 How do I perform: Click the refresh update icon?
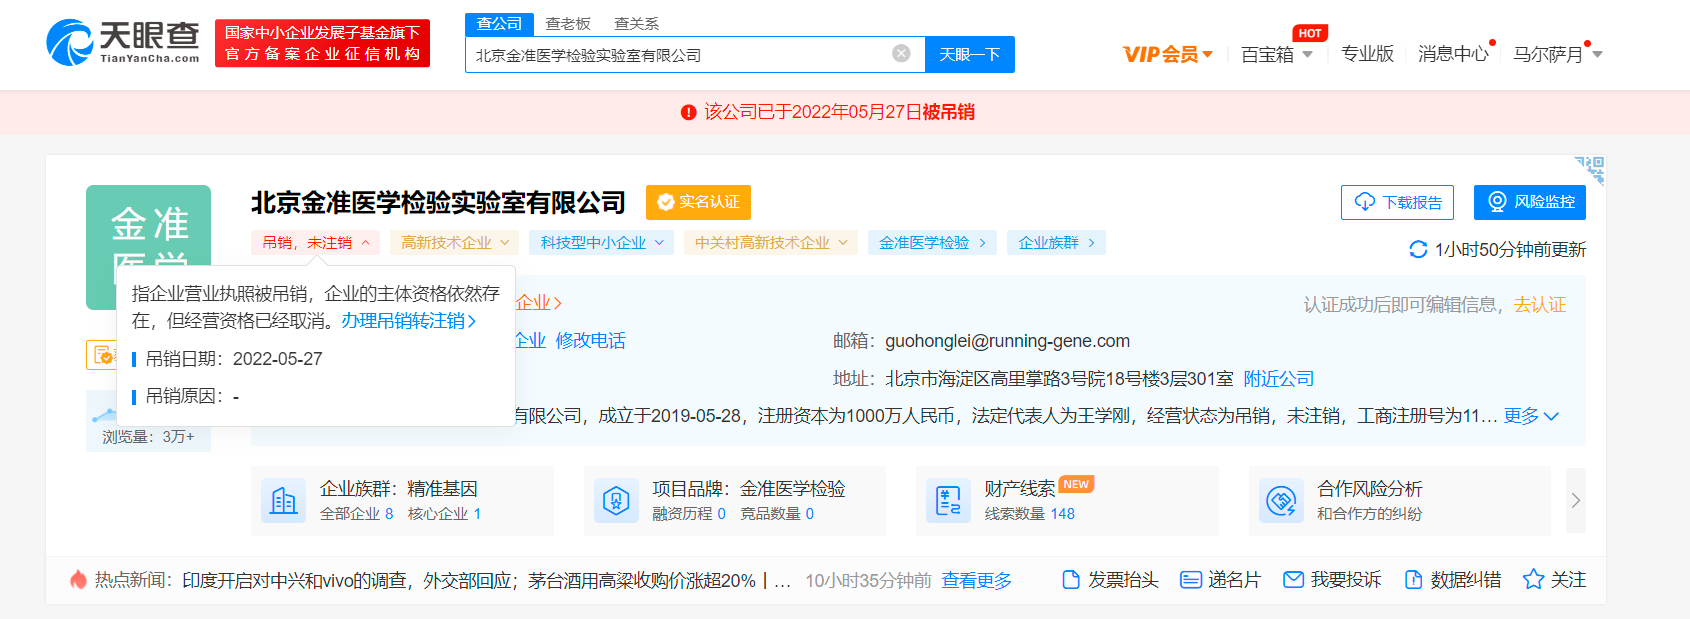1418,249
